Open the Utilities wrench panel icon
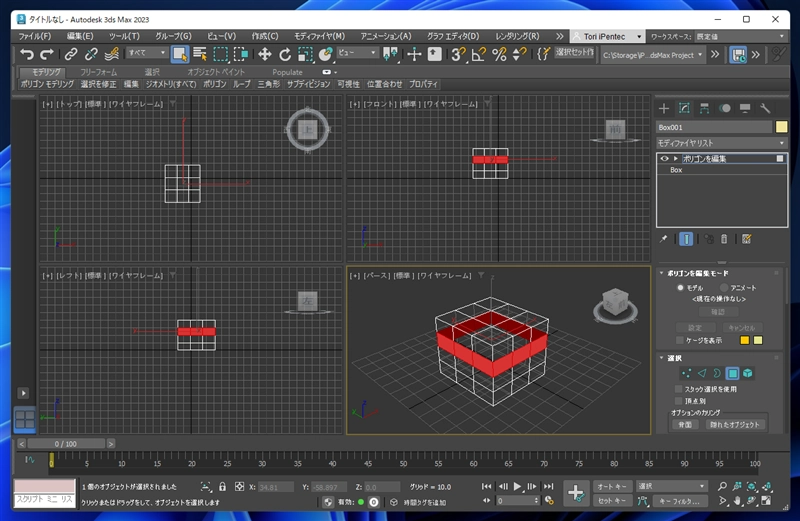The height and width of the screenshot is (521, 800). tap(765, 108)
